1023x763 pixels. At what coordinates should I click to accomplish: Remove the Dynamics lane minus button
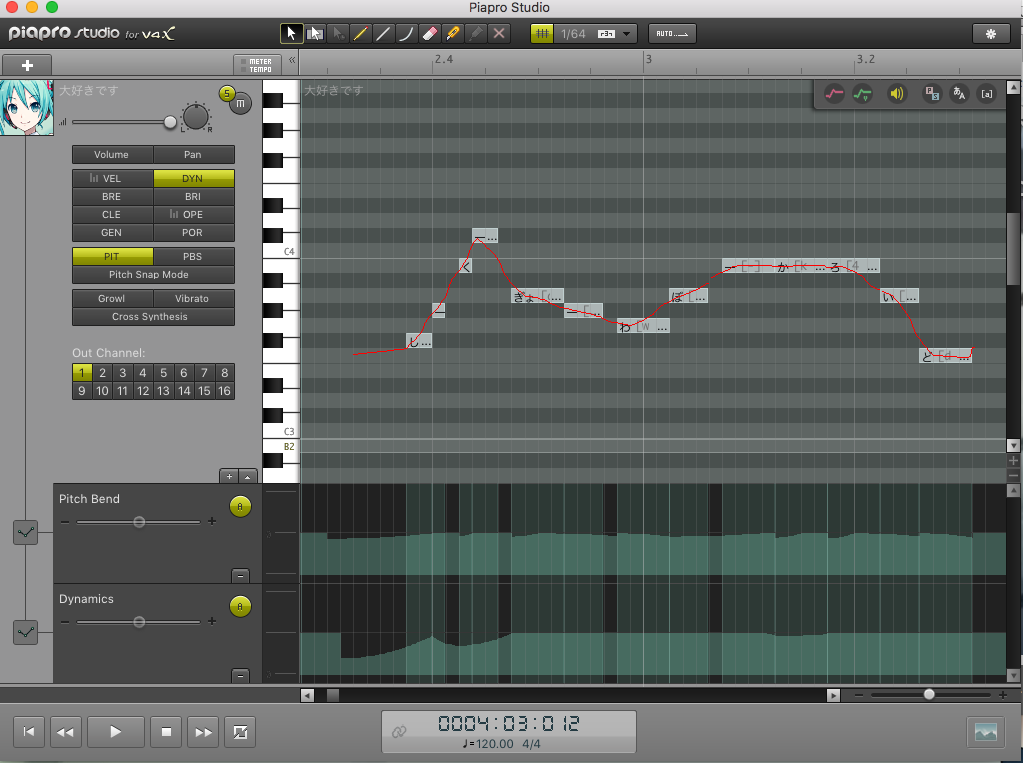pyautogui.click(x=240, y=676)
